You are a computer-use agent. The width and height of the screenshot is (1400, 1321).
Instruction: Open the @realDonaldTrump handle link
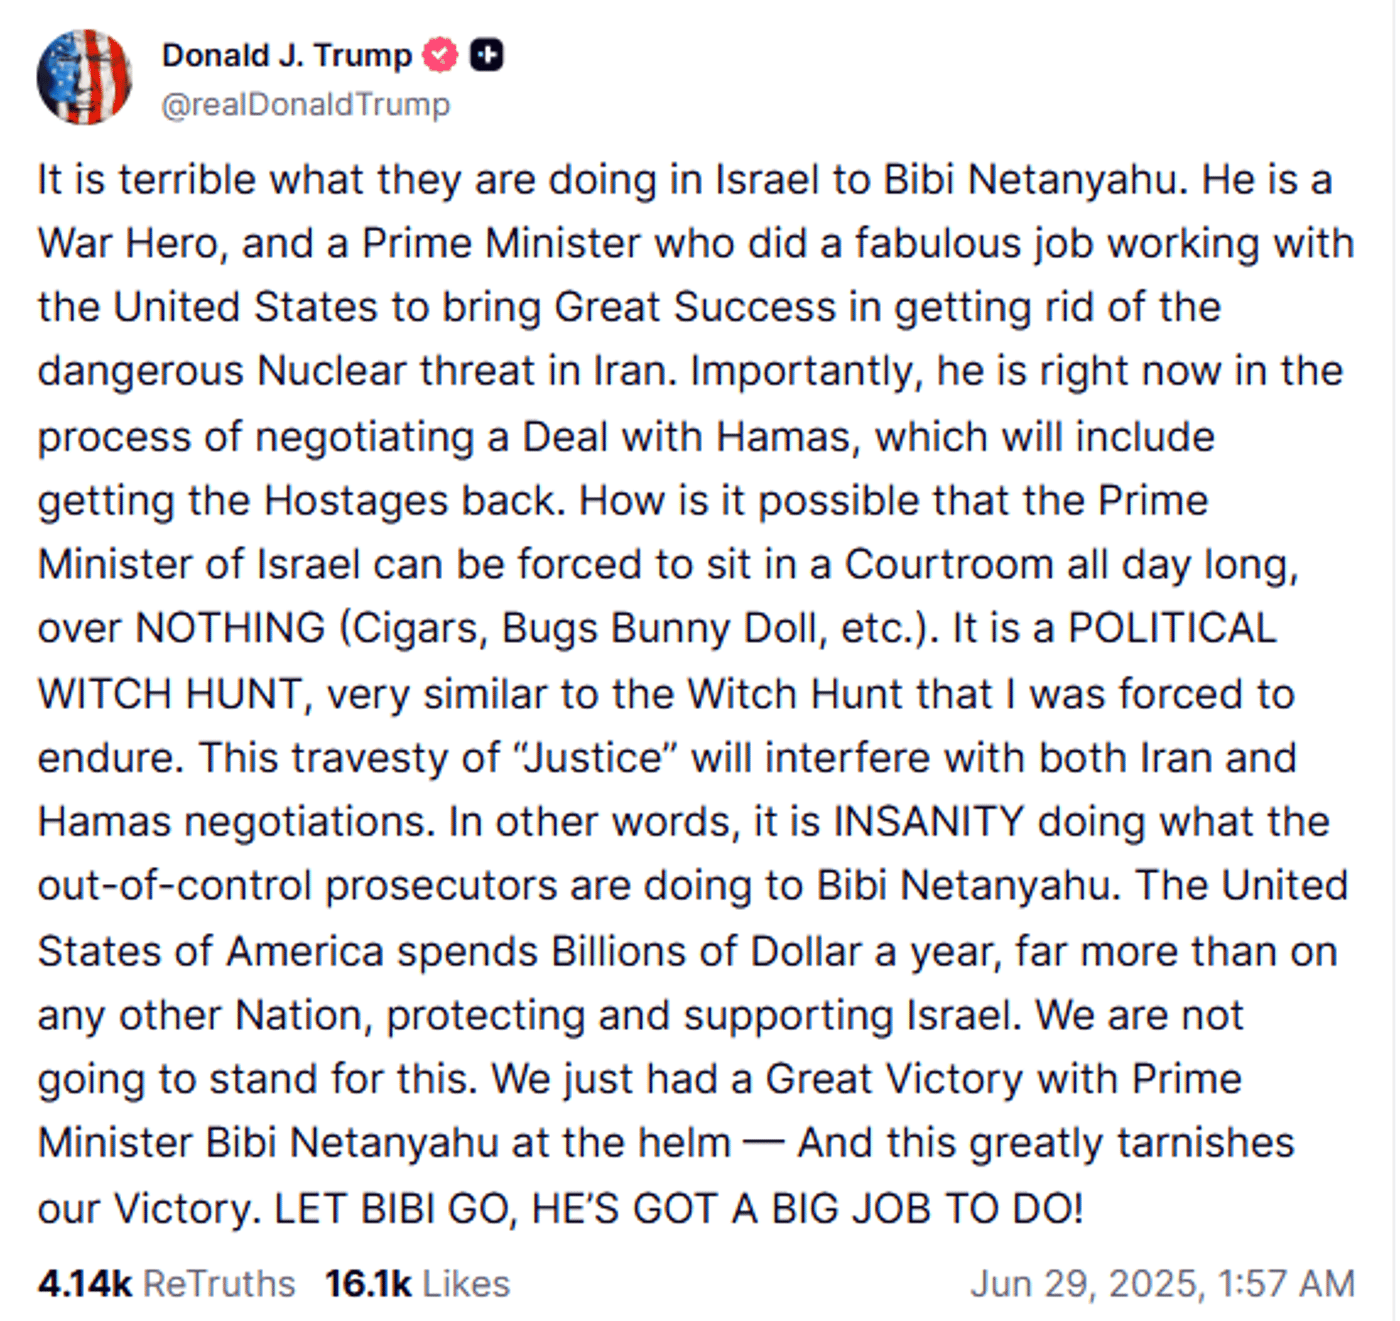click(306, 104)
